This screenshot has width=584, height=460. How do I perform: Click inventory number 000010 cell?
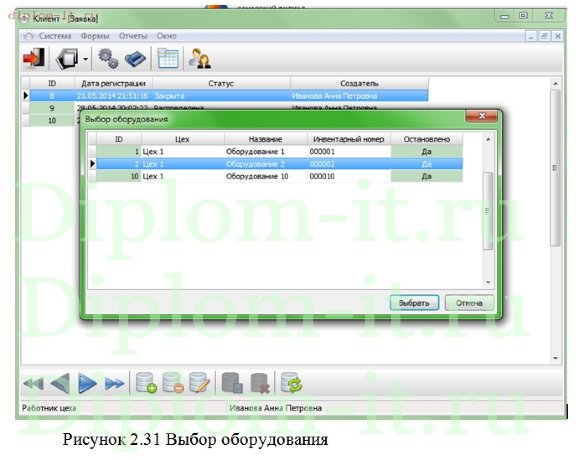pos(349,176)
